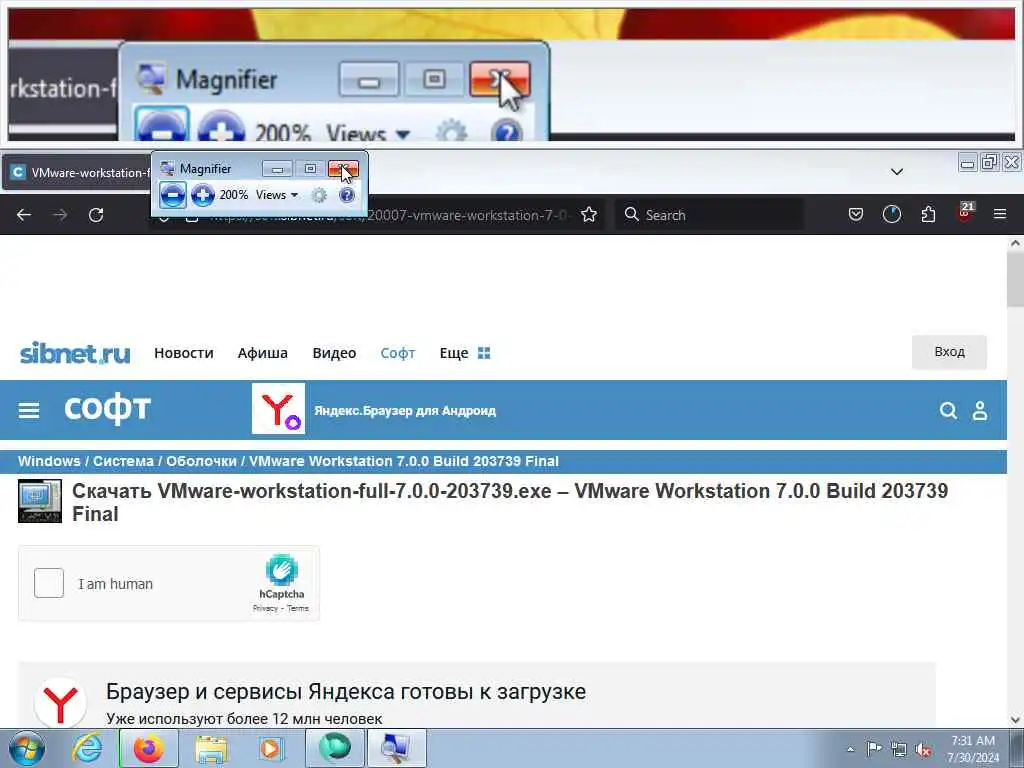Open the Magnifier help icon
1024x768 pixels.
(x=347, y=195)
